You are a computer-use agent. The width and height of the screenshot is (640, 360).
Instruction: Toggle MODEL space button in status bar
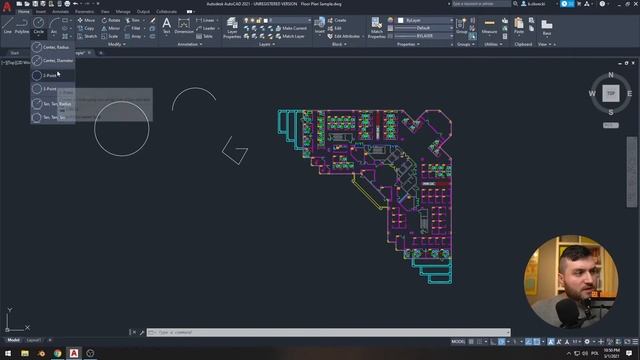(458, 342)
